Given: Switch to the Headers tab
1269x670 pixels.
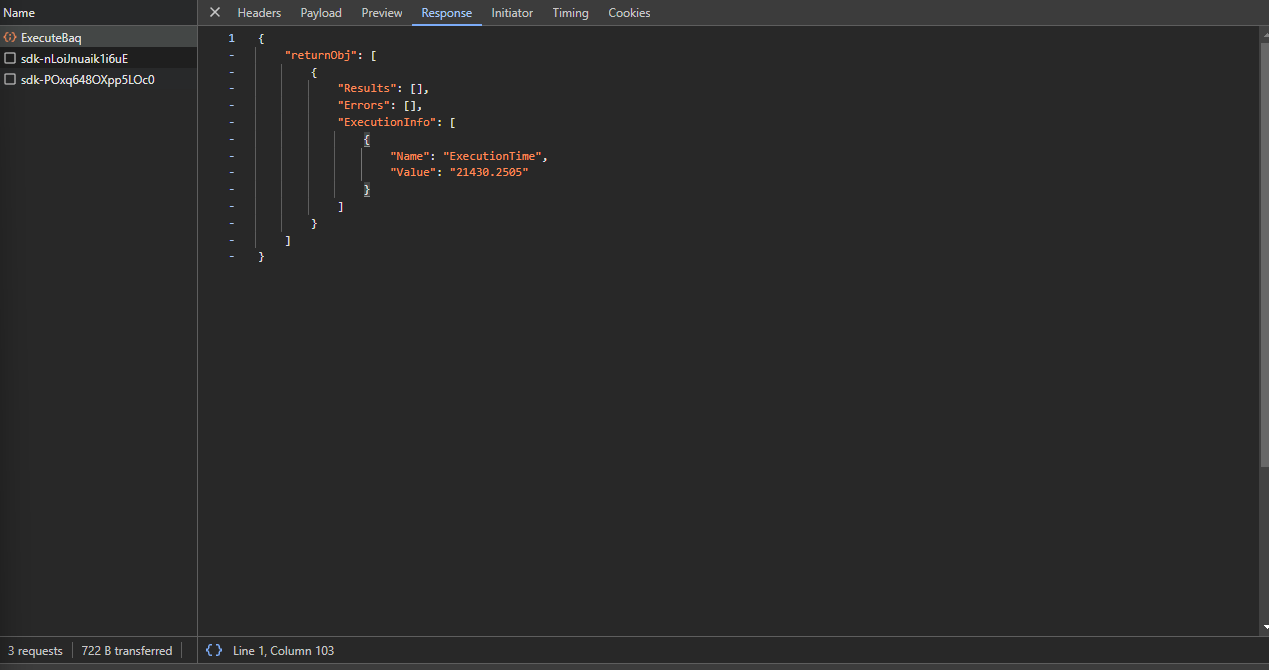Looking at the screenshot, I should click(x=259, y=13).
